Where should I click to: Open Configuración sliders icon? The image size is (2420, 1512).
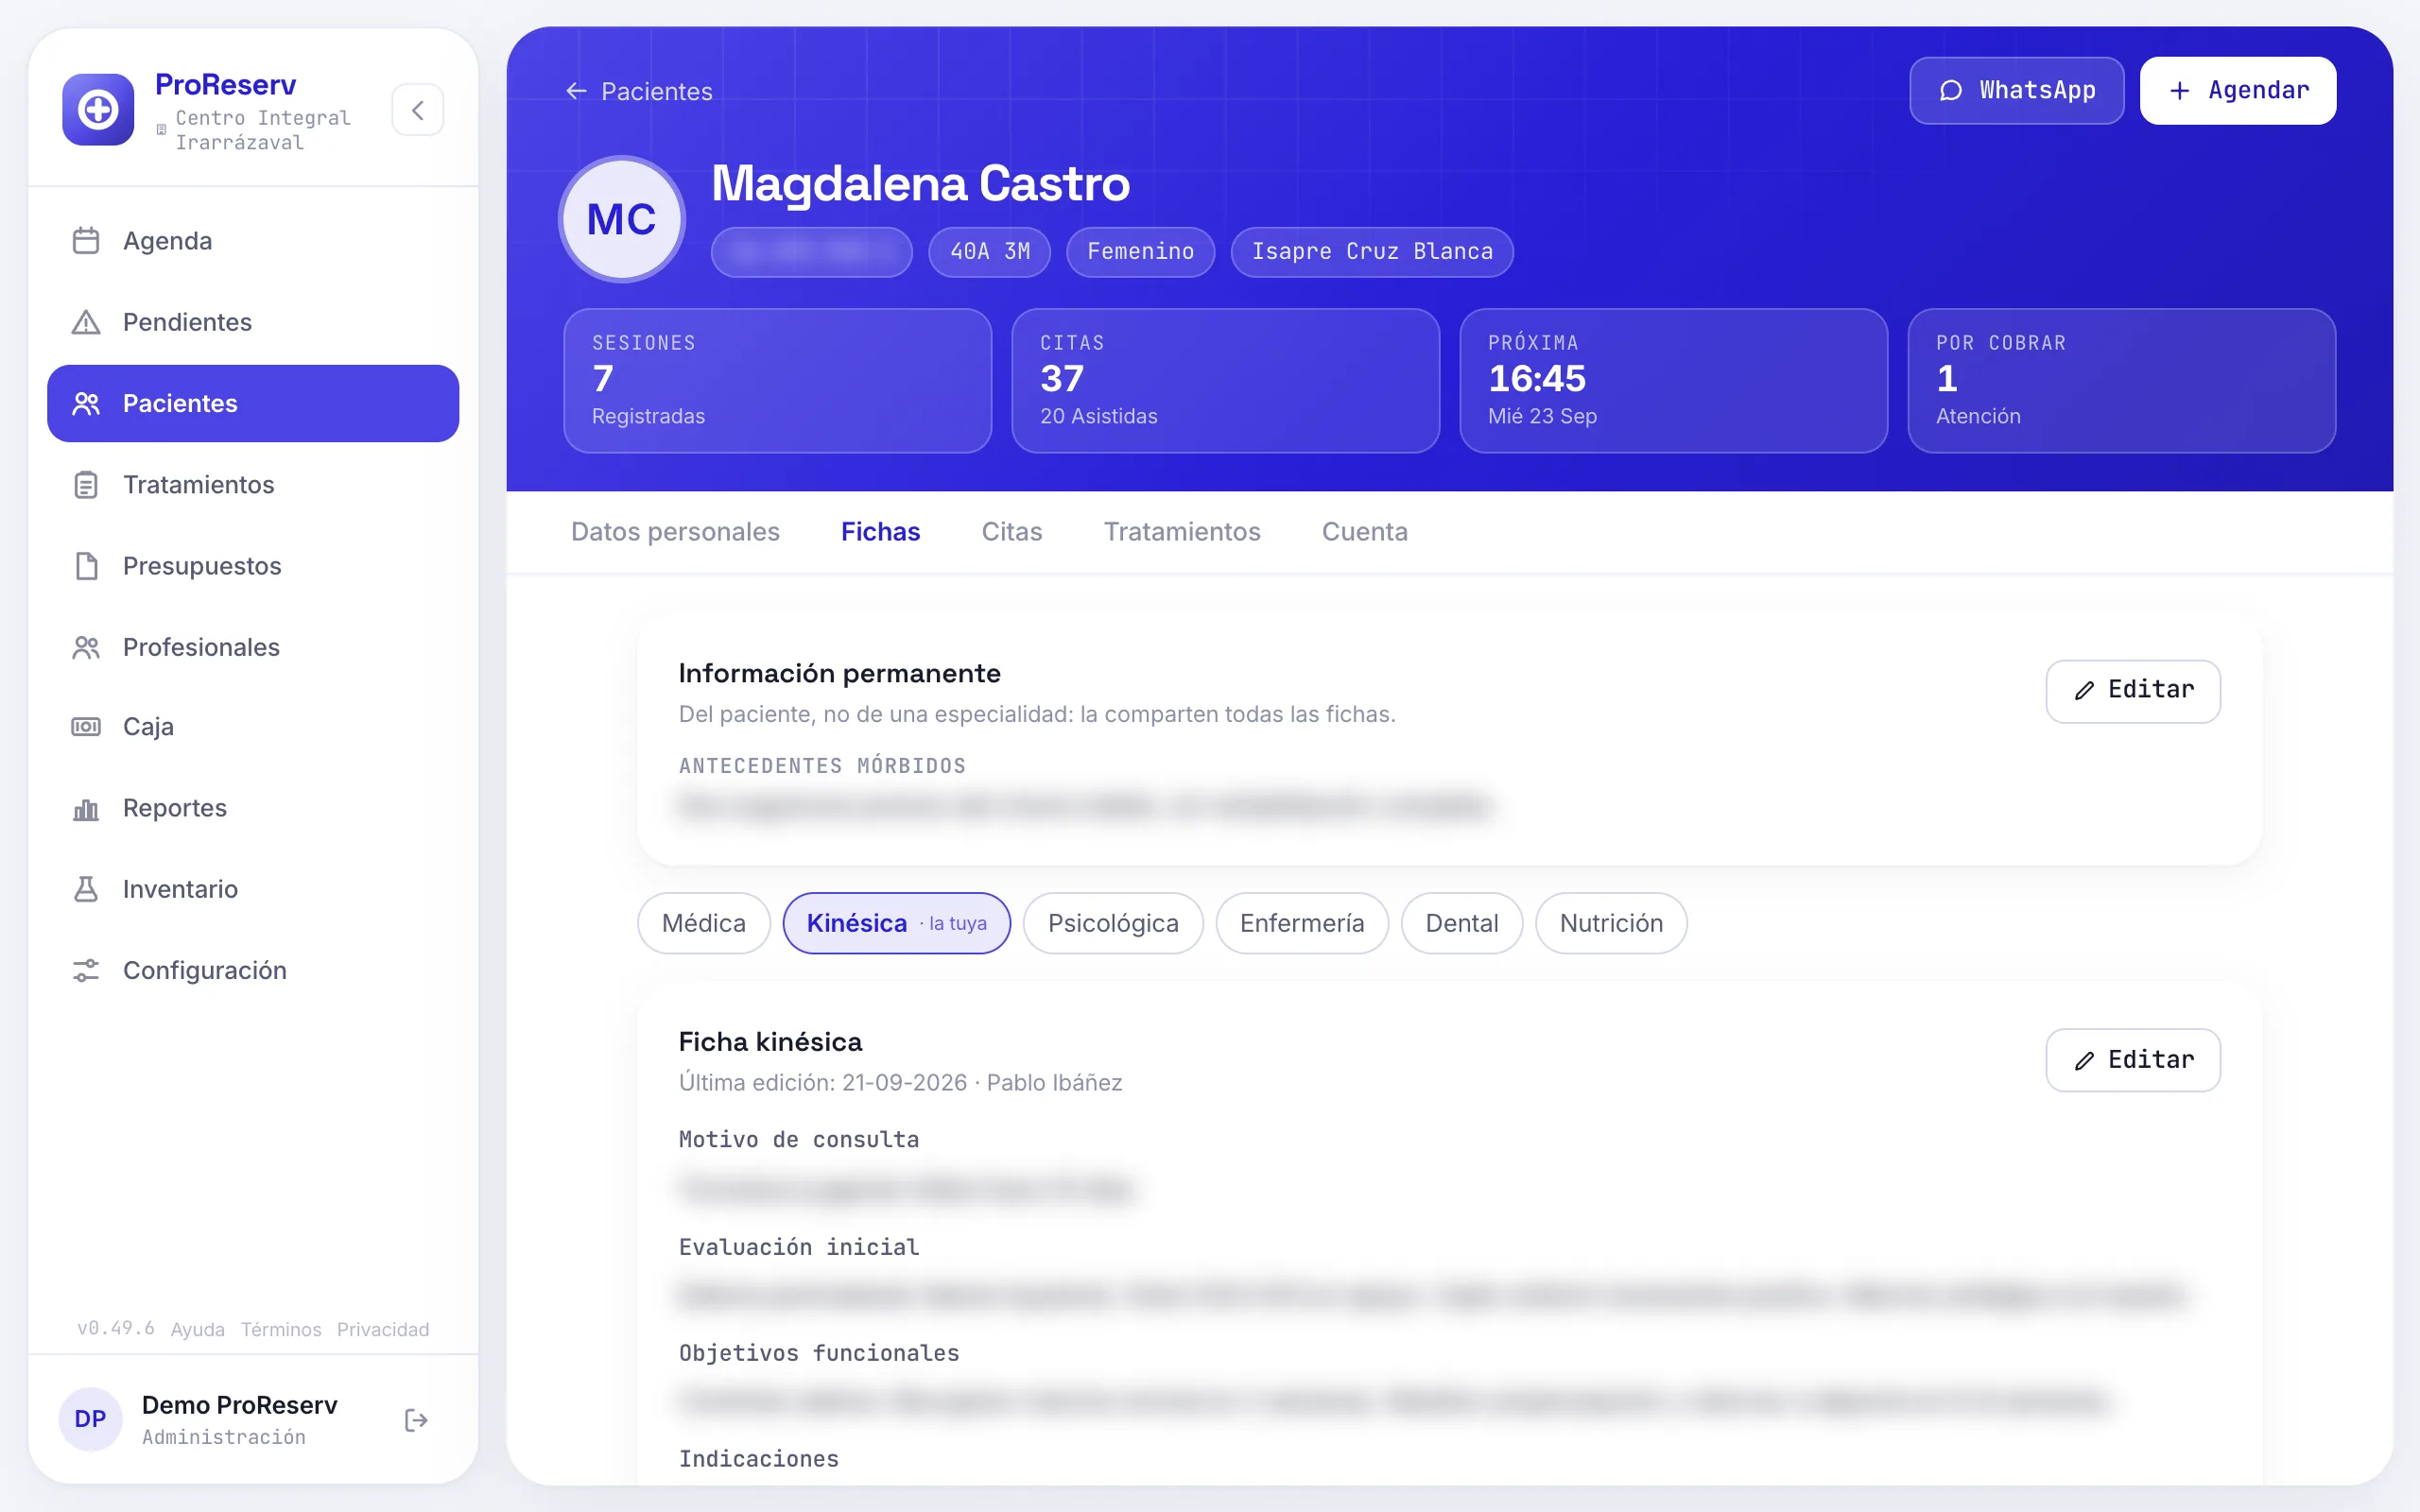[x=86, y=970]
